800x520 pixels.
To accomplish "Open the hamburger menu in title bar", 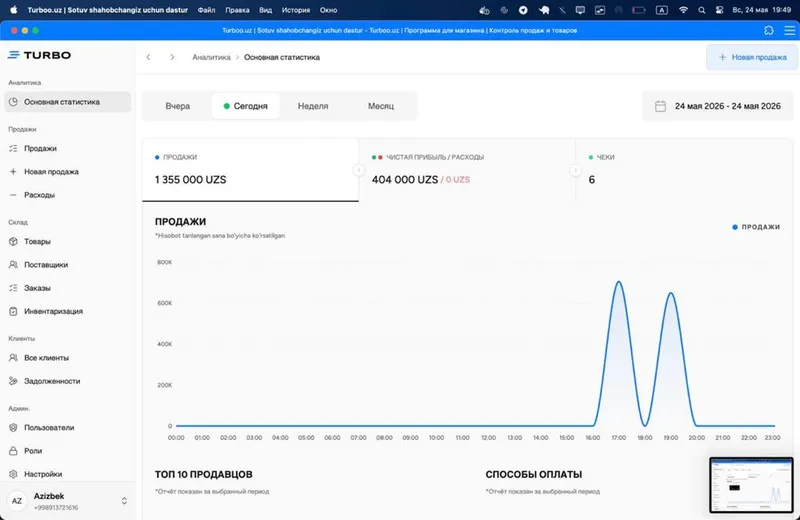I will [x=789, y=31].
